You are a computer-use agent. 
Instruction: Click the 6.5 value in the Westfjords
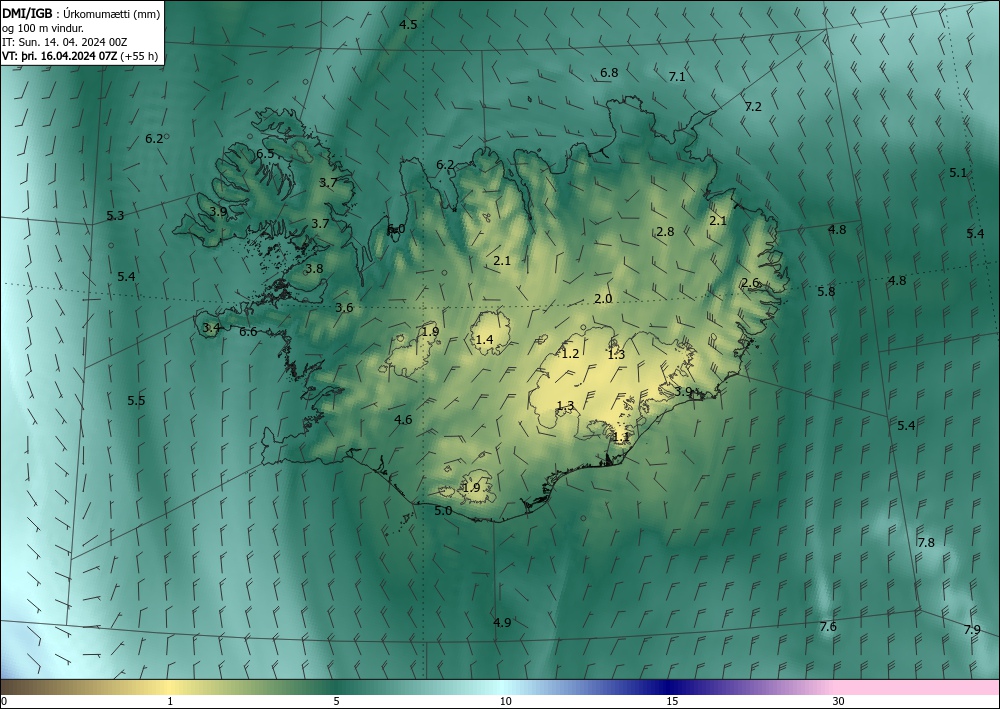coord(265,154)
